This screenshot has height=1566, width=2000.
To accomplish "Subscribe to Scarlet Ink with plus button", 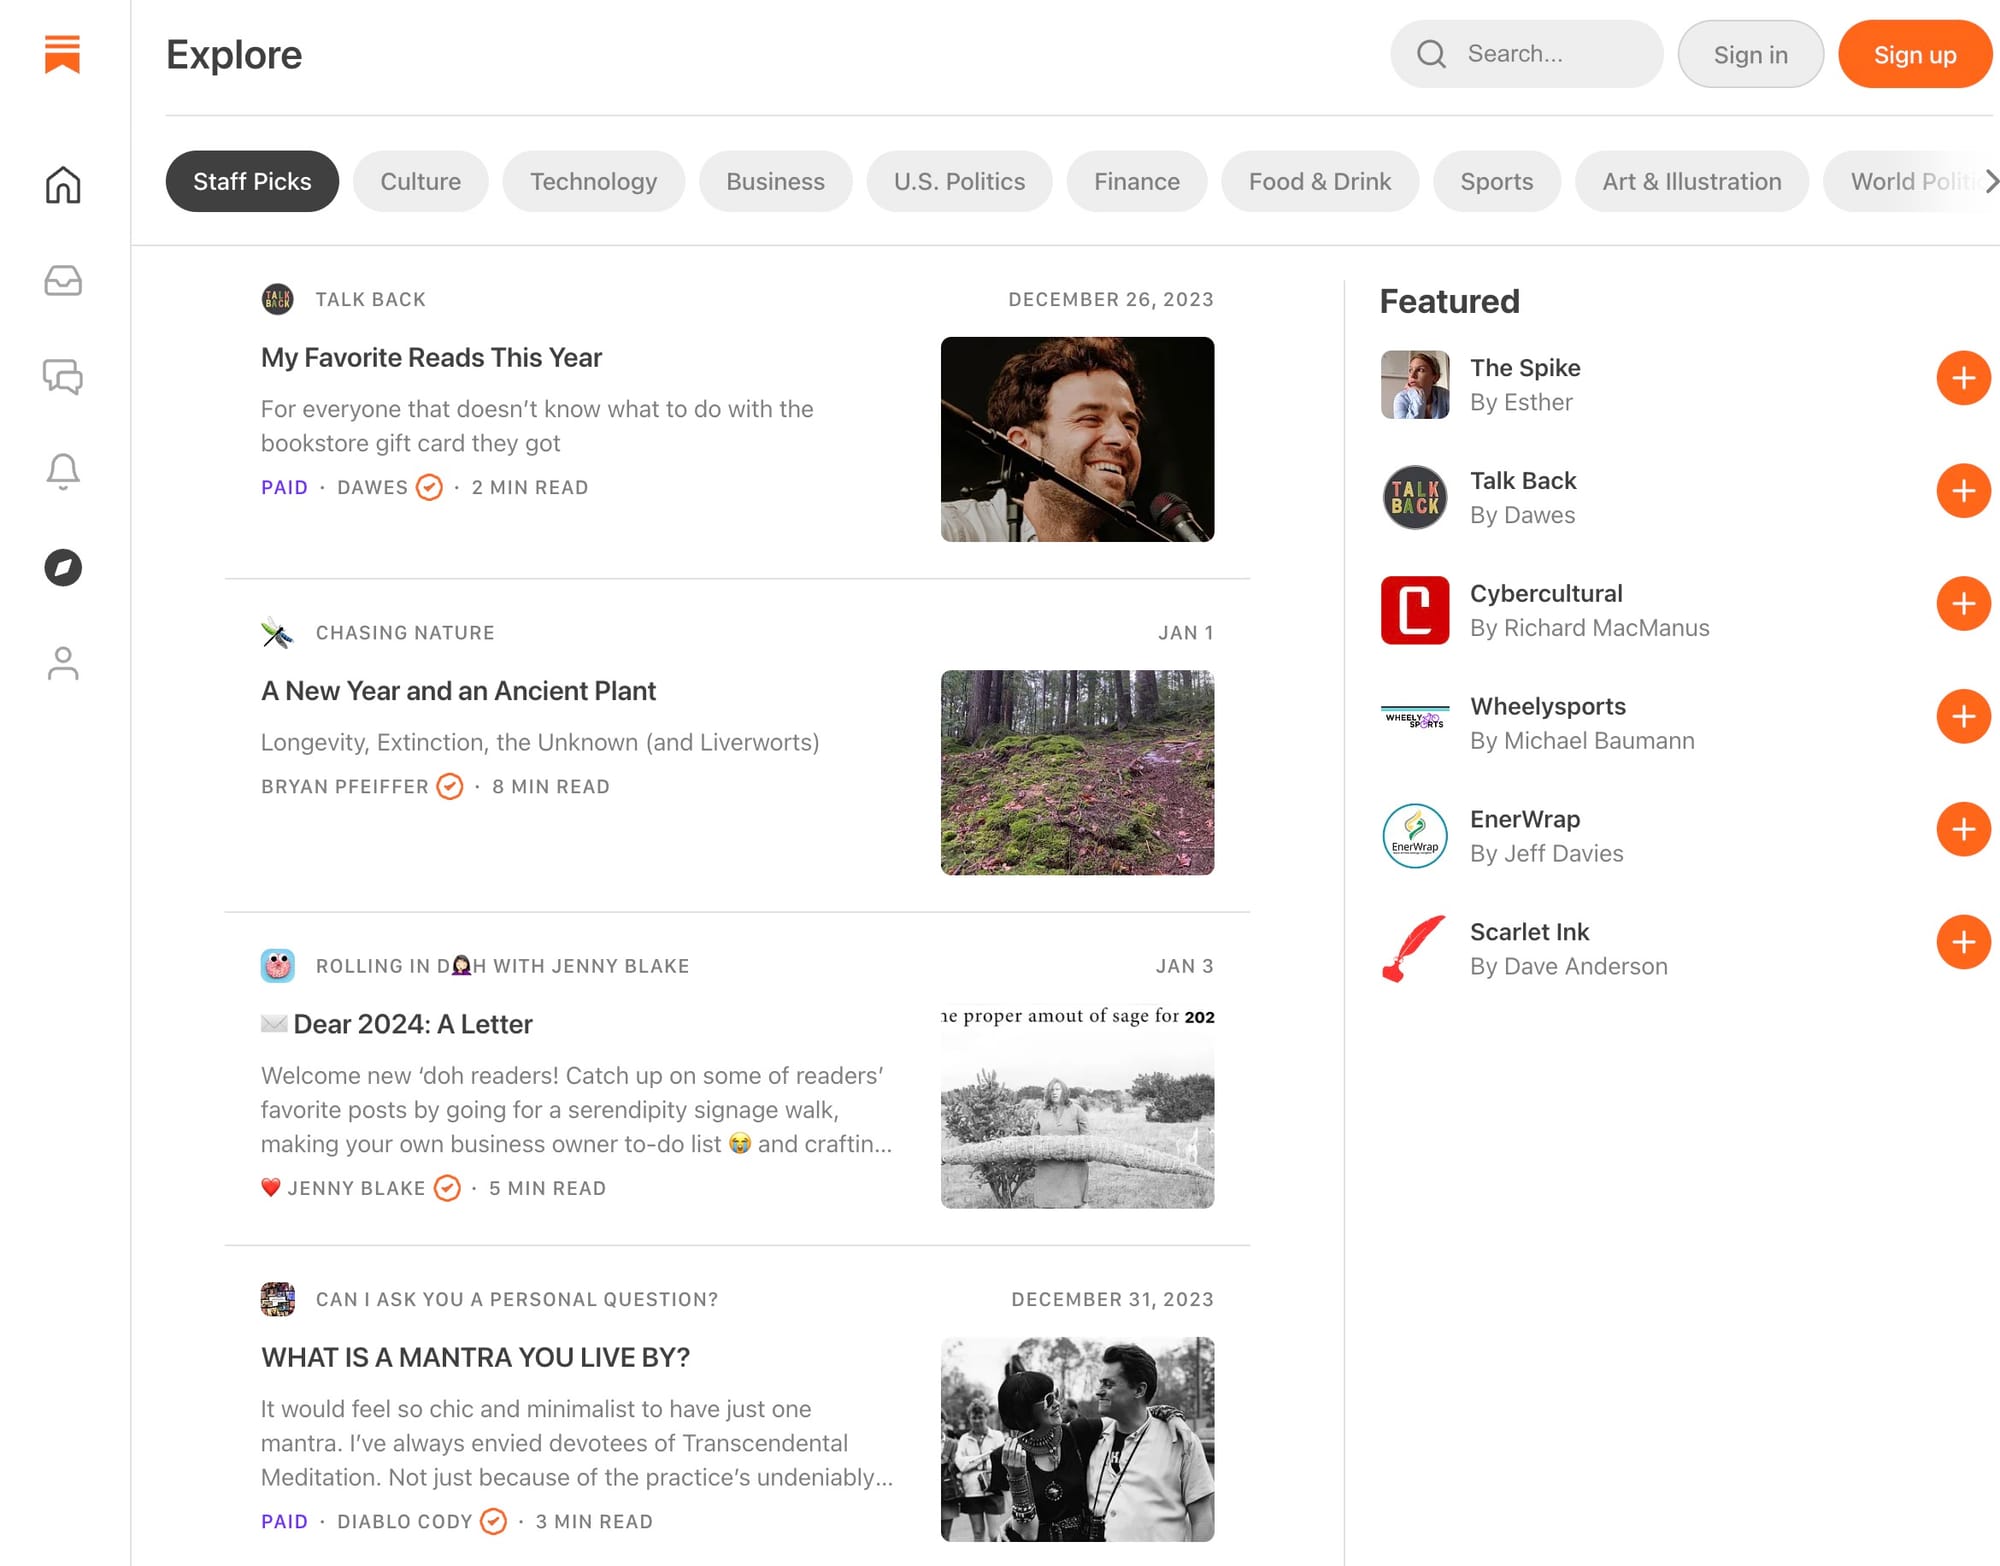I will pos(1963,942).
